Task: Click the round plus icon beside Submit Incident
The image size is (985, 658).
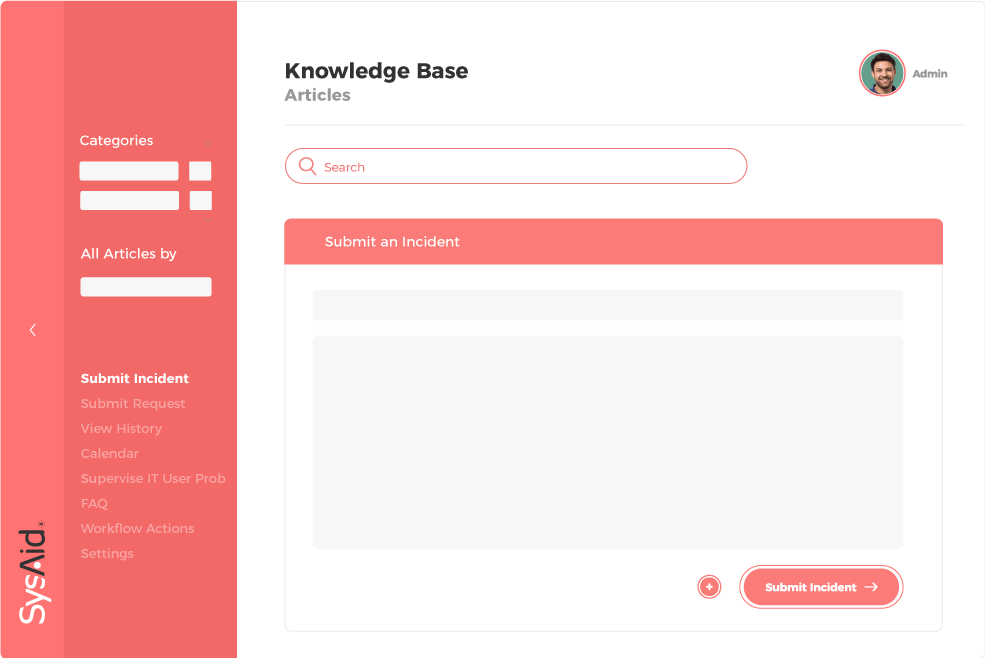Action: click(x=709, y=587)
